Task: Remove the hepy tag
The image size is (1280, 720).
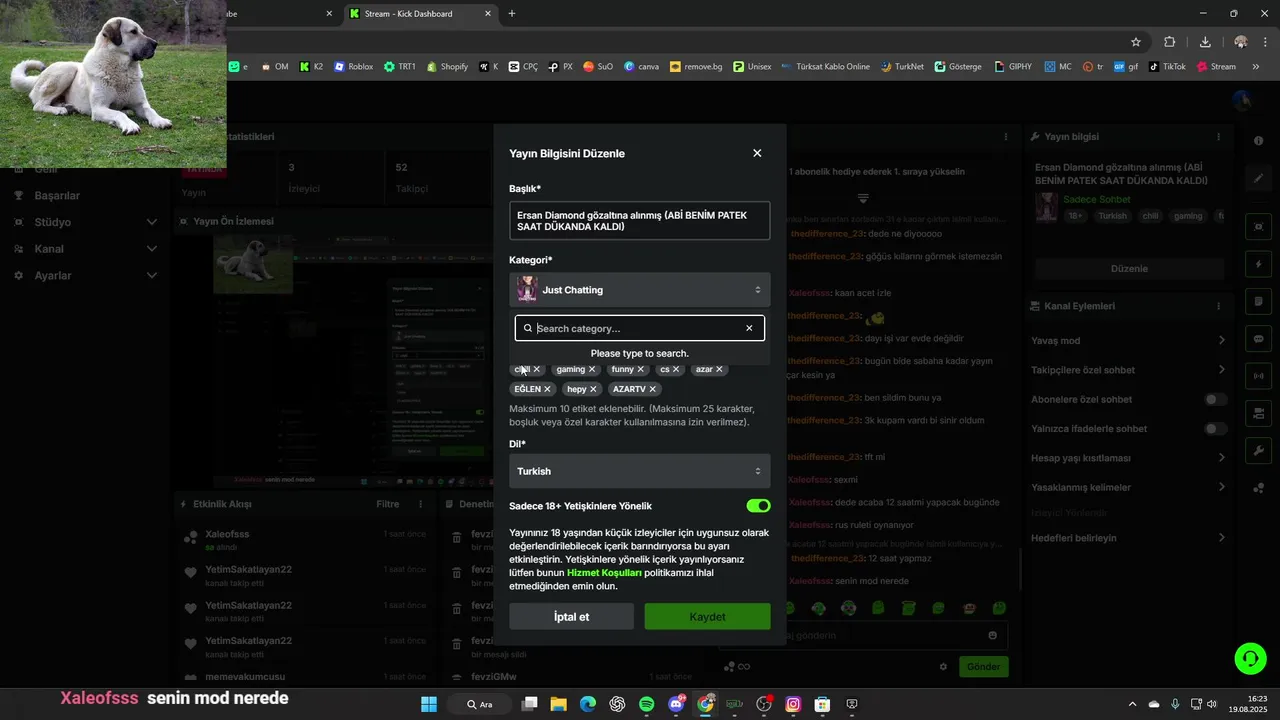Action: [593, 389]
